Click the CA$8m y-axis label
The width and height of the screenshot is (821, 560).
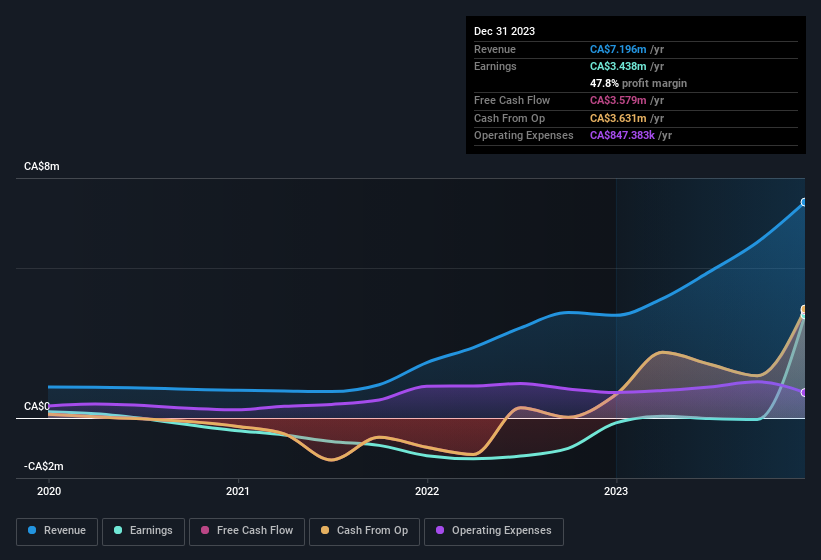(x=41, y=166)
